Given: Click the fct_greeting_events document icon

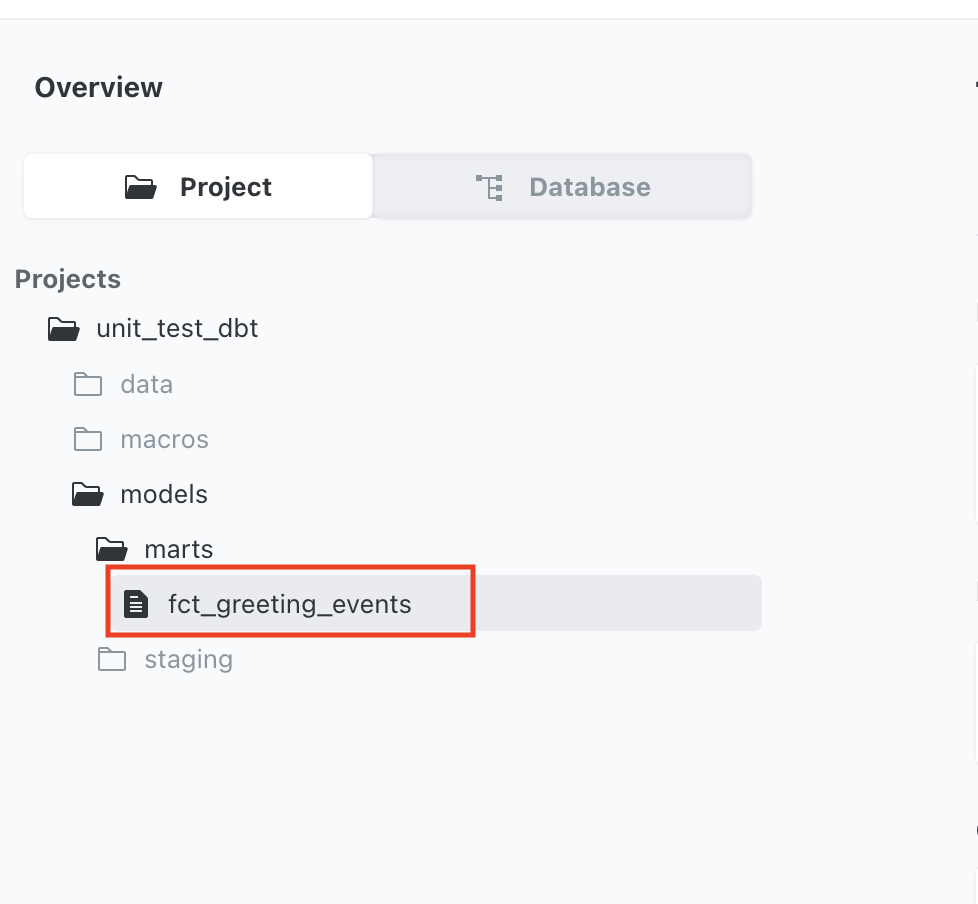Looking at the screenshot, I should click(135, 604).
